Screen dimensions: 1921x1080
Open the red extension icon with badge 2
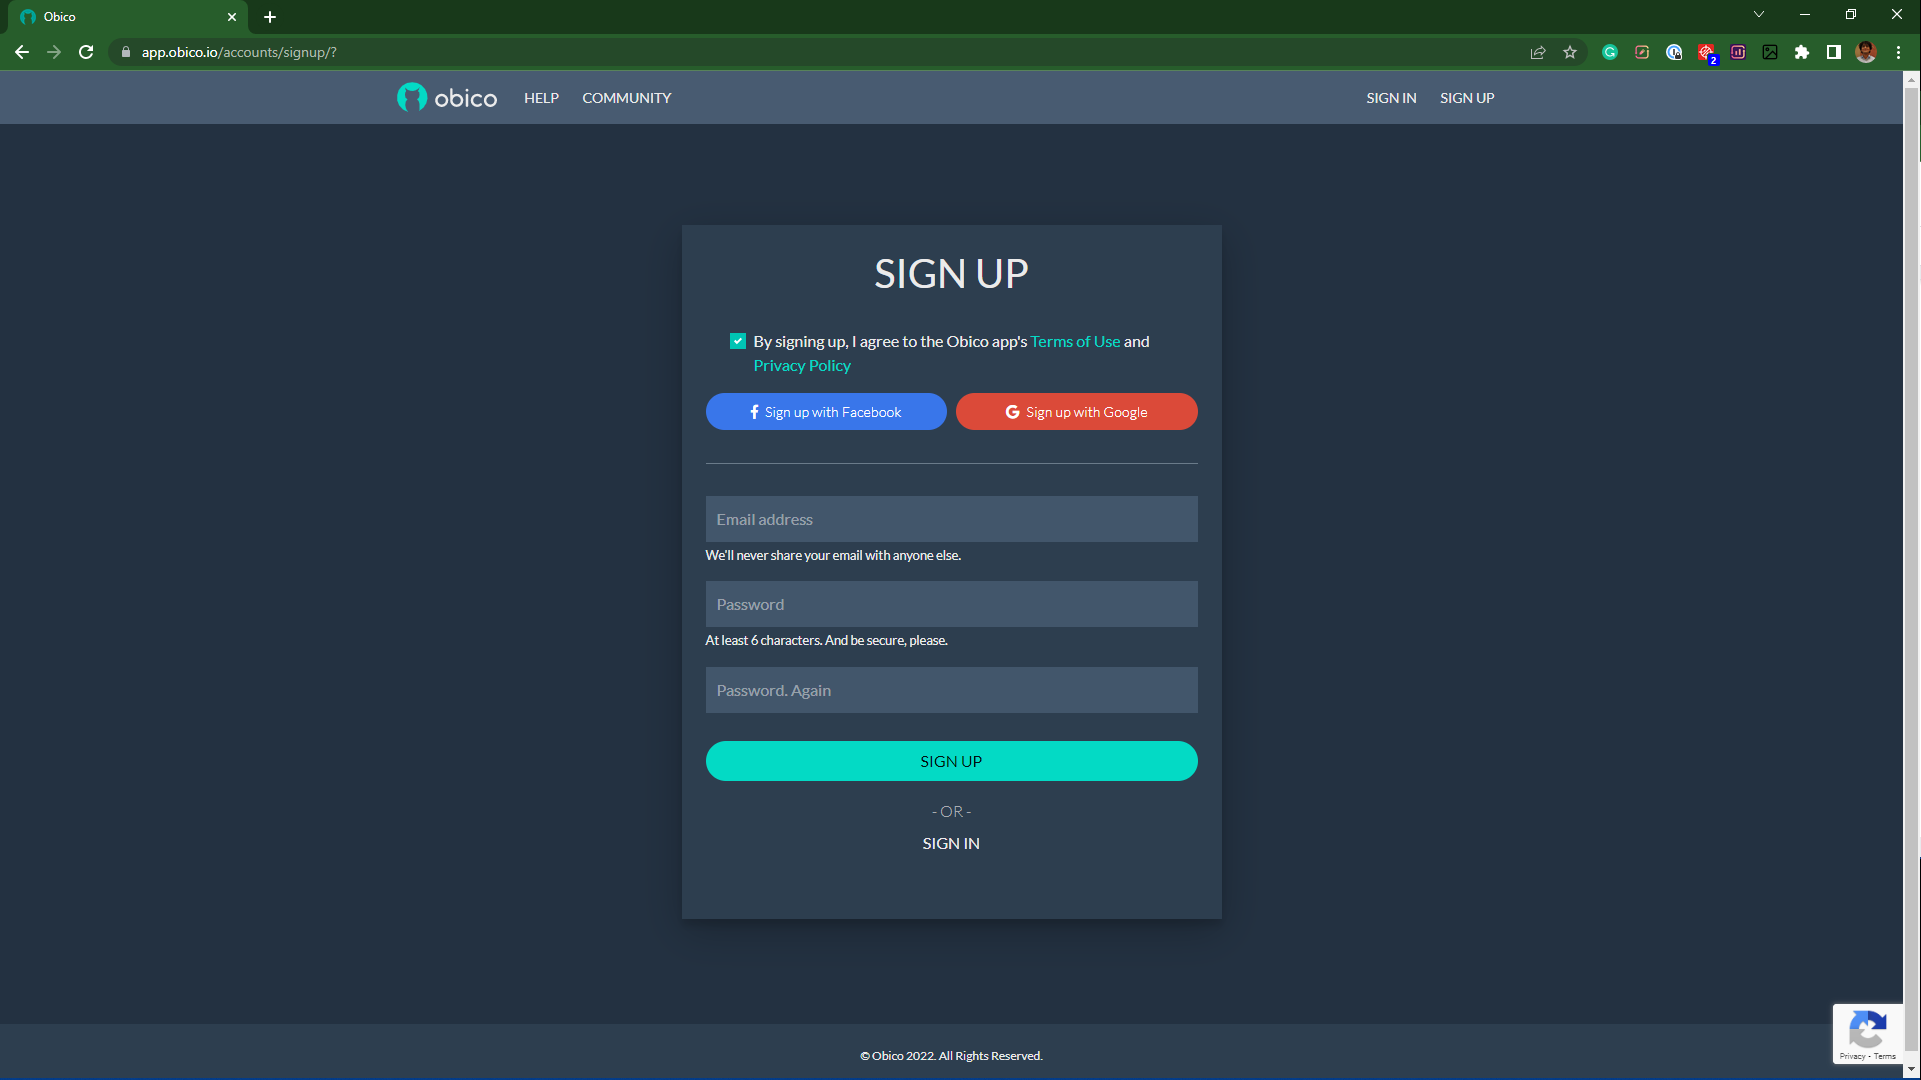(x=1706, y=52)
